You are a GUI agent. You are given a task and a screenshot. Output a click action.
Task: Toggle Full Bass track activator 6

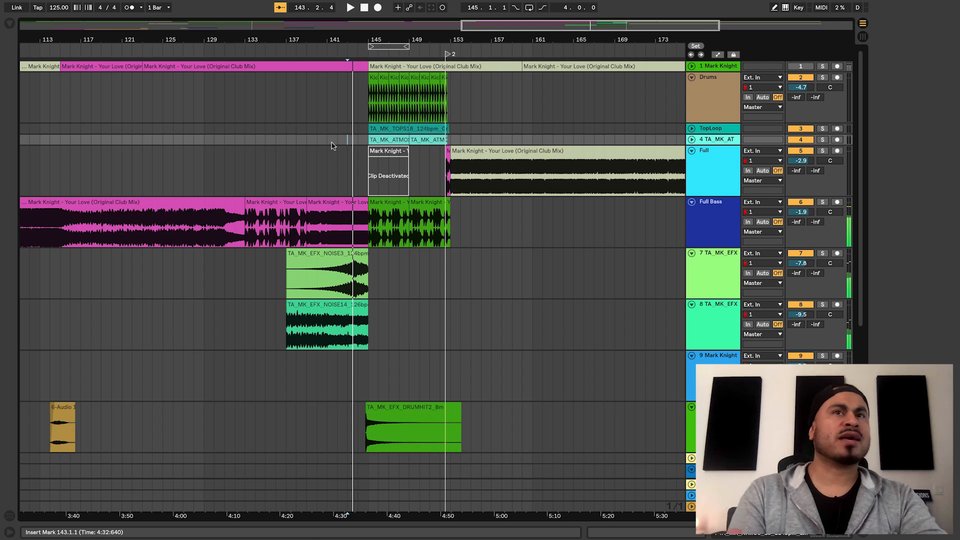pos(800,202)
